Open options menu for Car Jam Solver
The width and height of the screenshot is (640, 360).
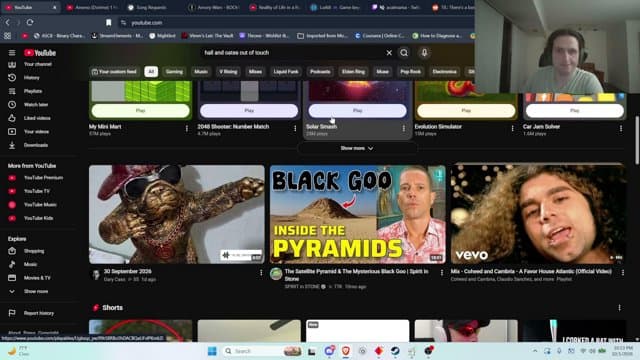pyautogui.click(x=621, y=129)
